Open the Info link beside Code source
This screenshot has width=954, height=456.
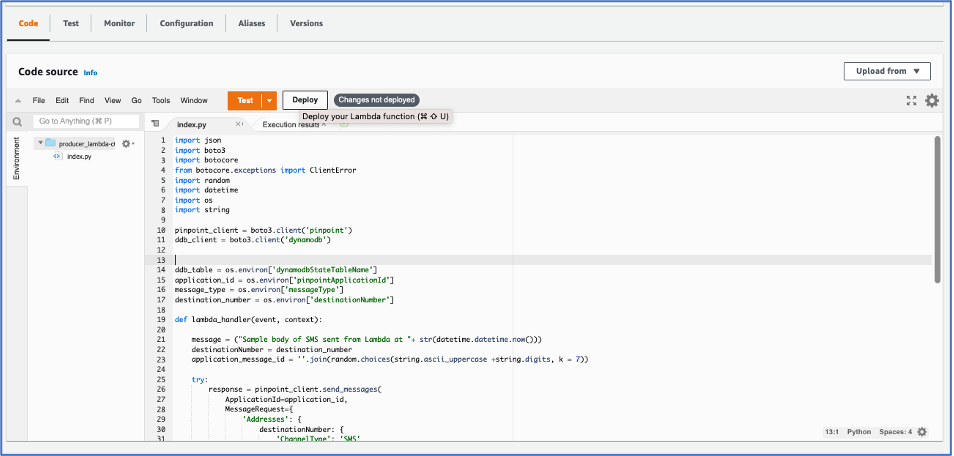(x=91, y=73)
